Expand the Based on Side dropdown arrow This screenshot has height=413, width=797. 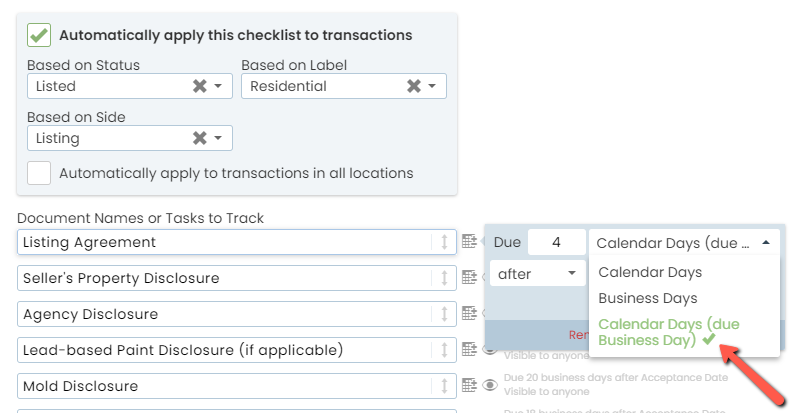tap(218, 139)
